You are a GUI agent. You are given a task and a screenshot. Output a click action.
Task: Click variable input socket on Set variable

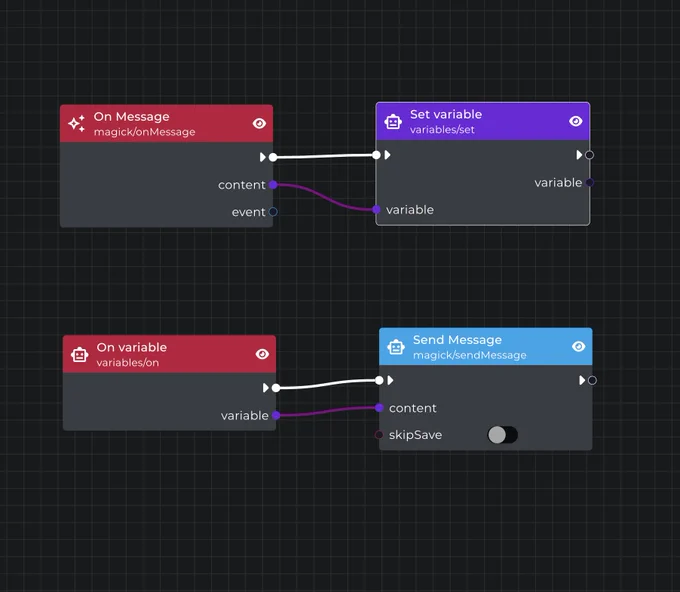(x=376, y=209)
